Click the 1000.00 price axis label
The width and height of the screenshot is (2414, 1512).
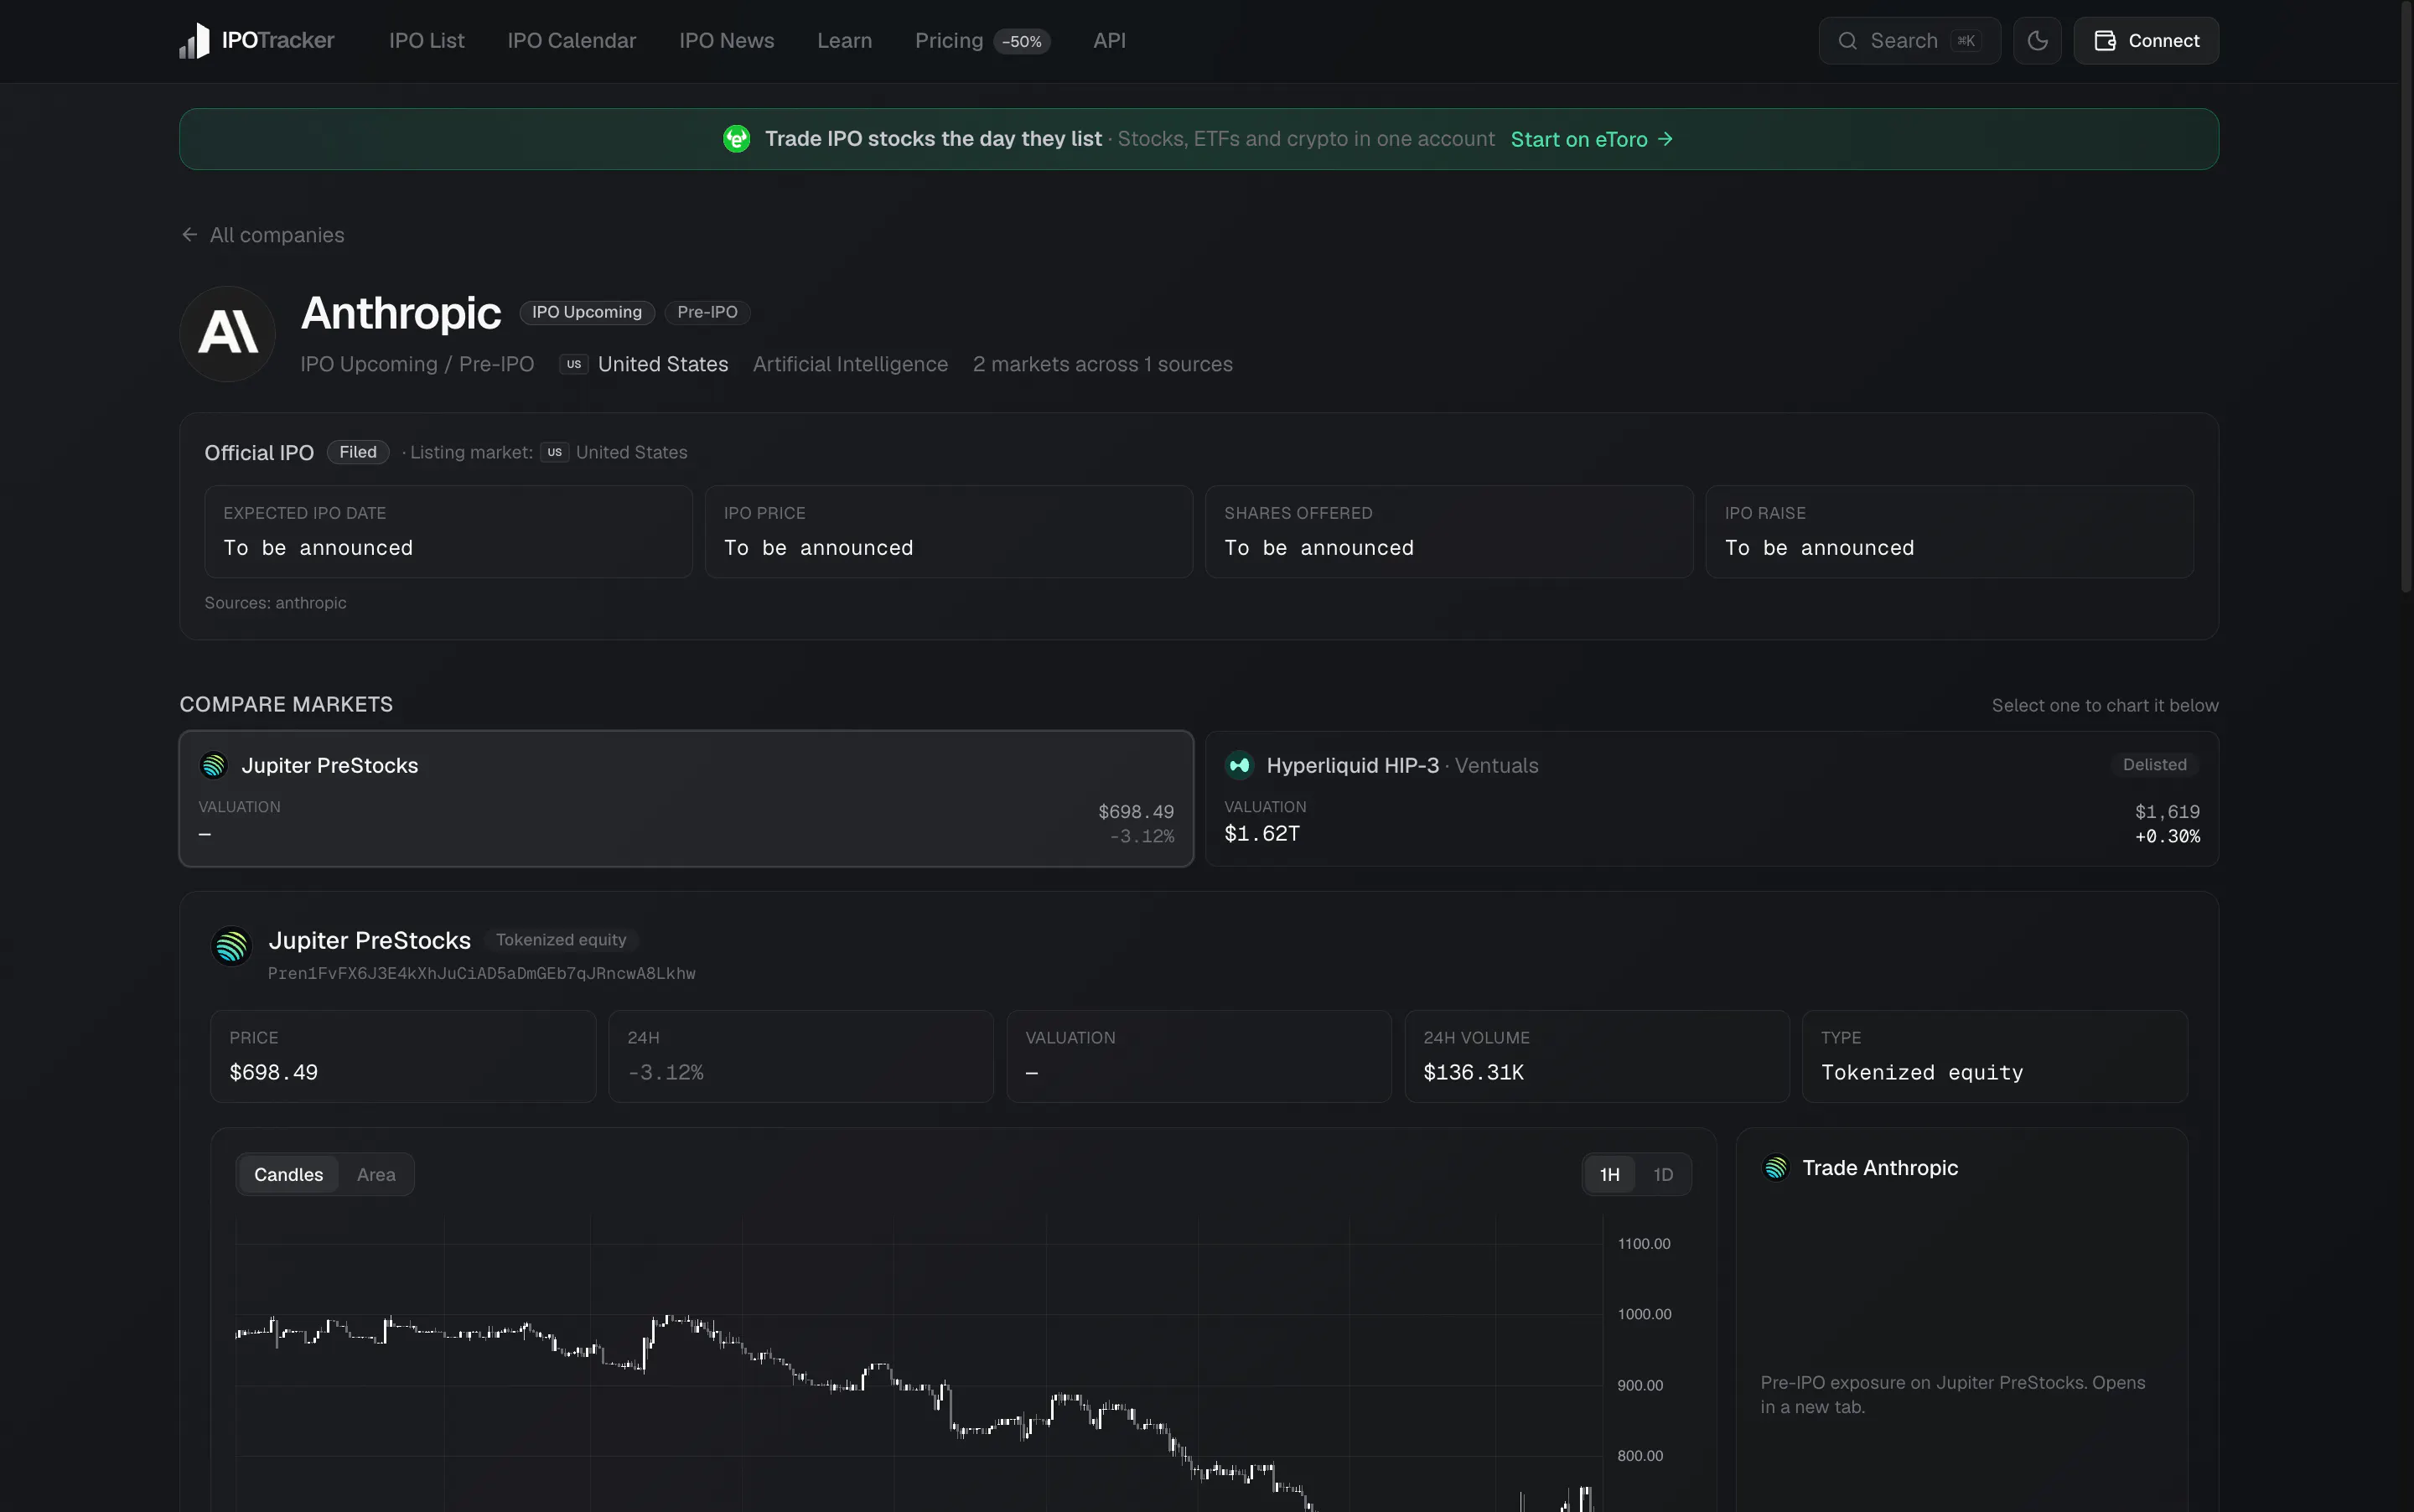pos(1644,1315)
